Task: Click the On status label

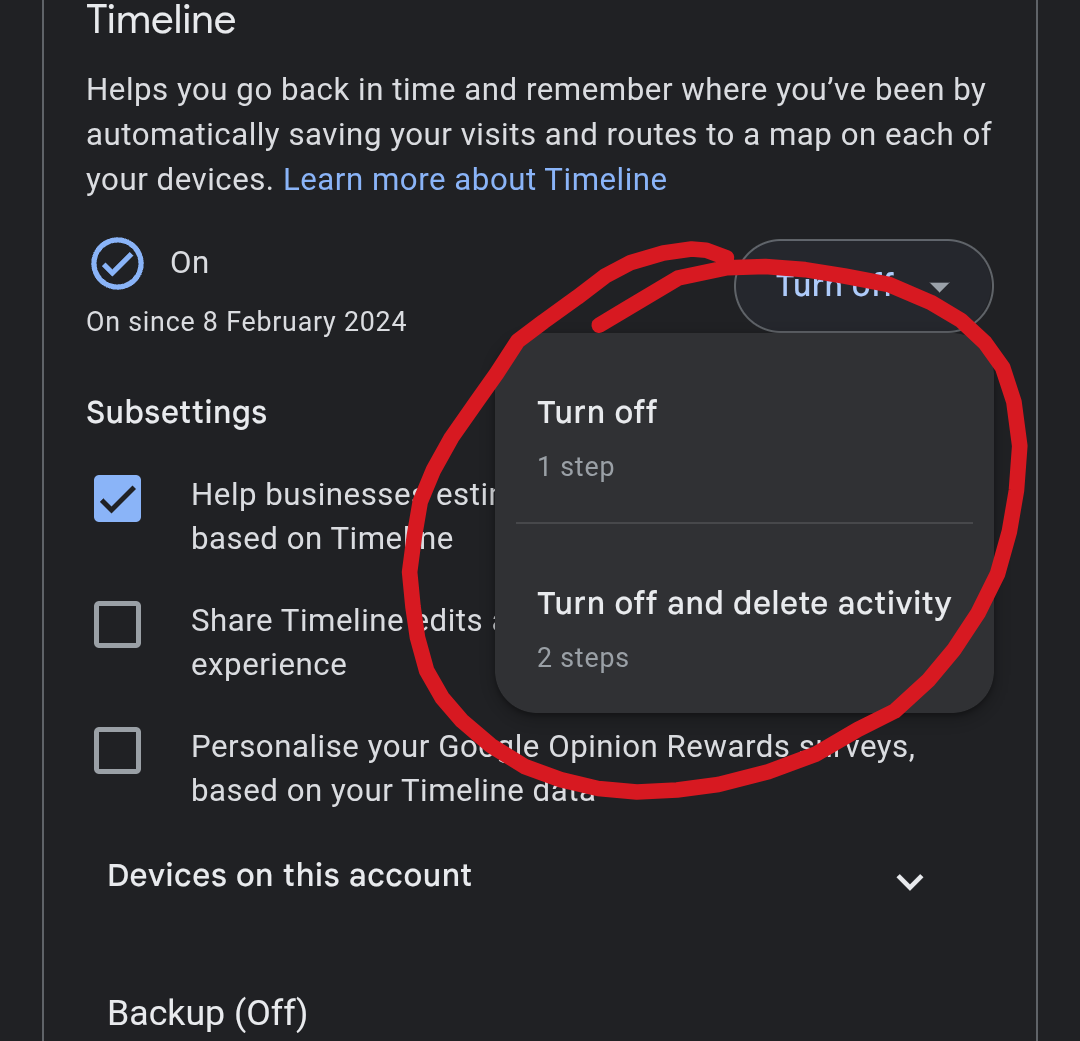Action: click(x=189, y=263)
